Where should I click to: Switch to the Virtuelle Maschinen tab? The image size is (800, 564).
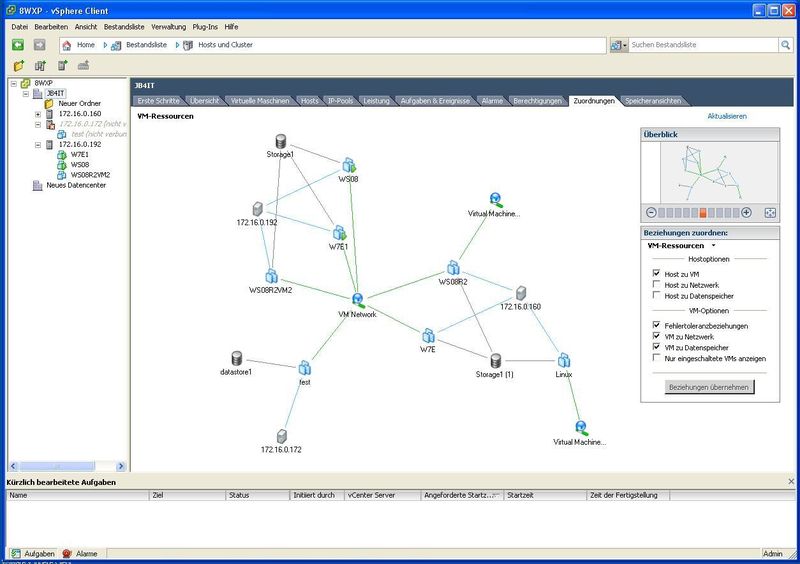tap(260, 101)
